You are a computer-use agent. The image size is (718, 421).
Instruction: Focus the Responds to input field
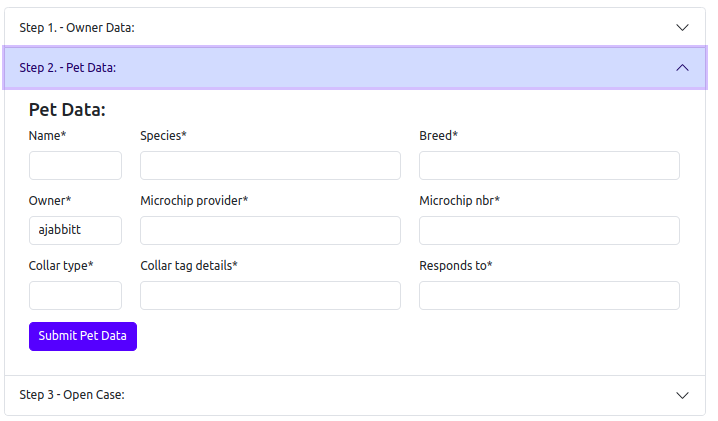(x=549, y=296)
